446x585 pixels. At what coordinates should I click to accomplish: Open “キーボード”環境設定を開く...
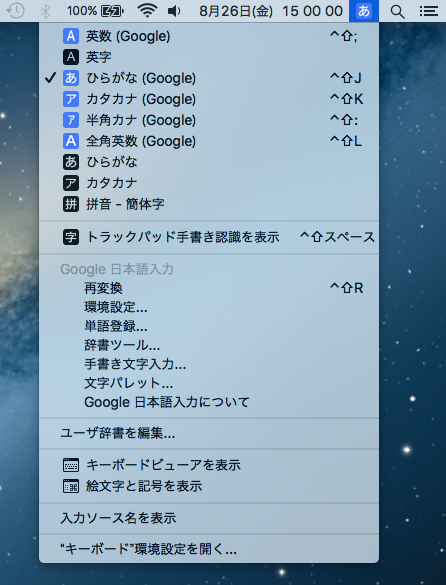pos(209,549)
